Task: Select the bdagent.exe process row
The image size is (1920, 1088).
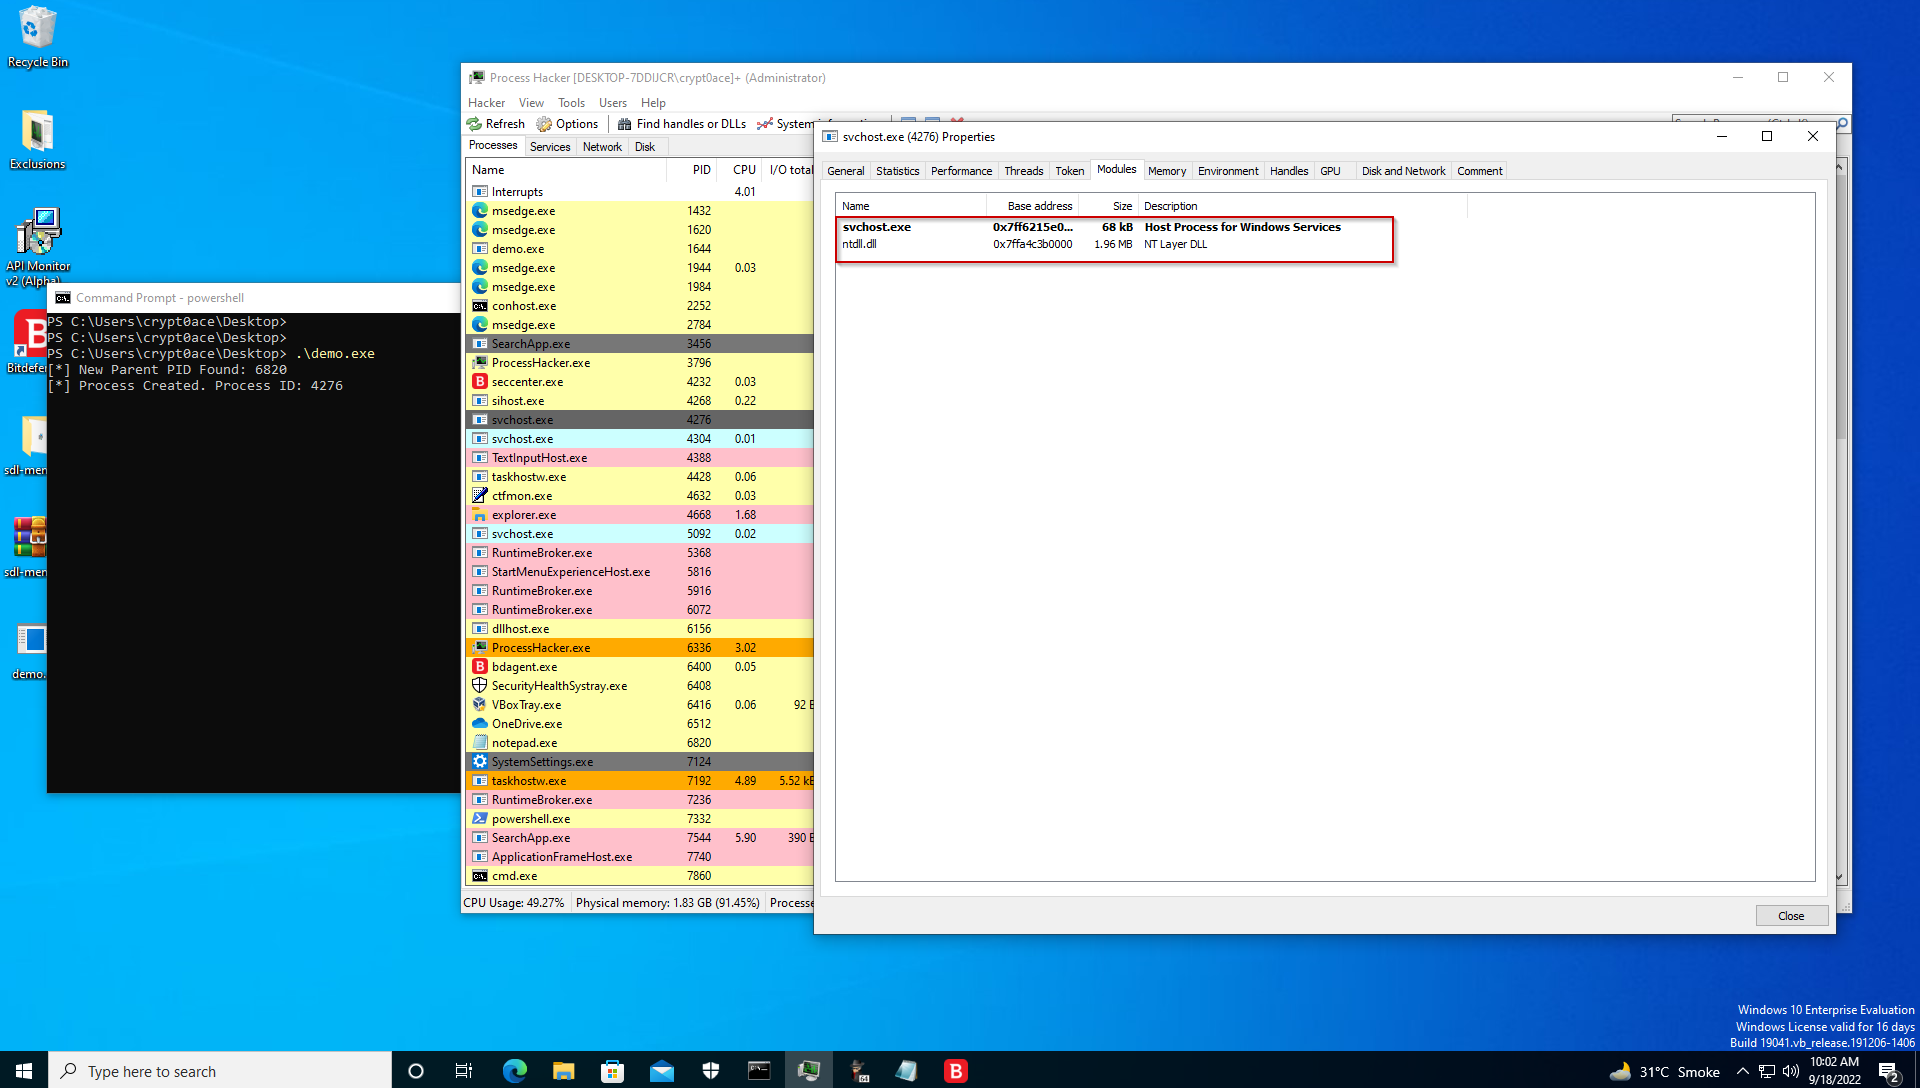Action: tap(524, 667)
